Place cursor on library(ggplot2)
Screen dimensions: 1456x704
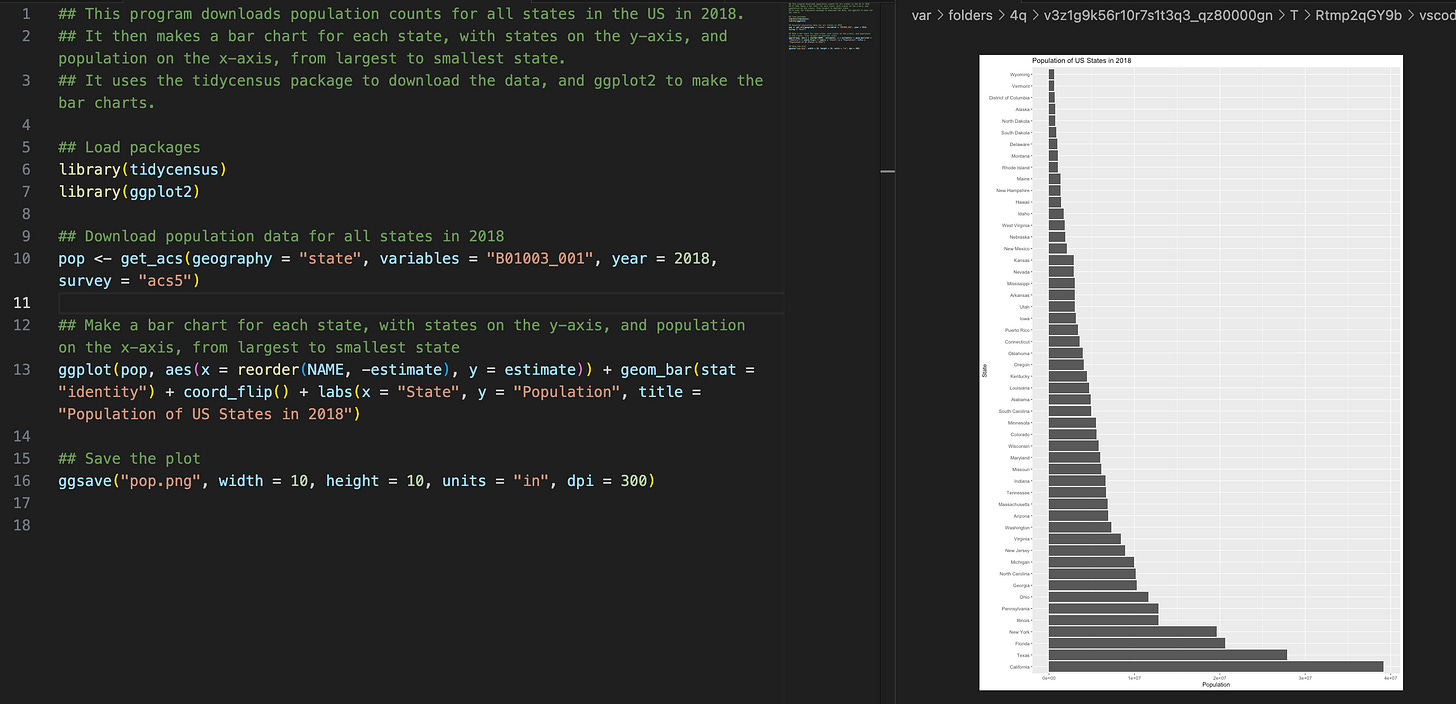coord(130,191)
